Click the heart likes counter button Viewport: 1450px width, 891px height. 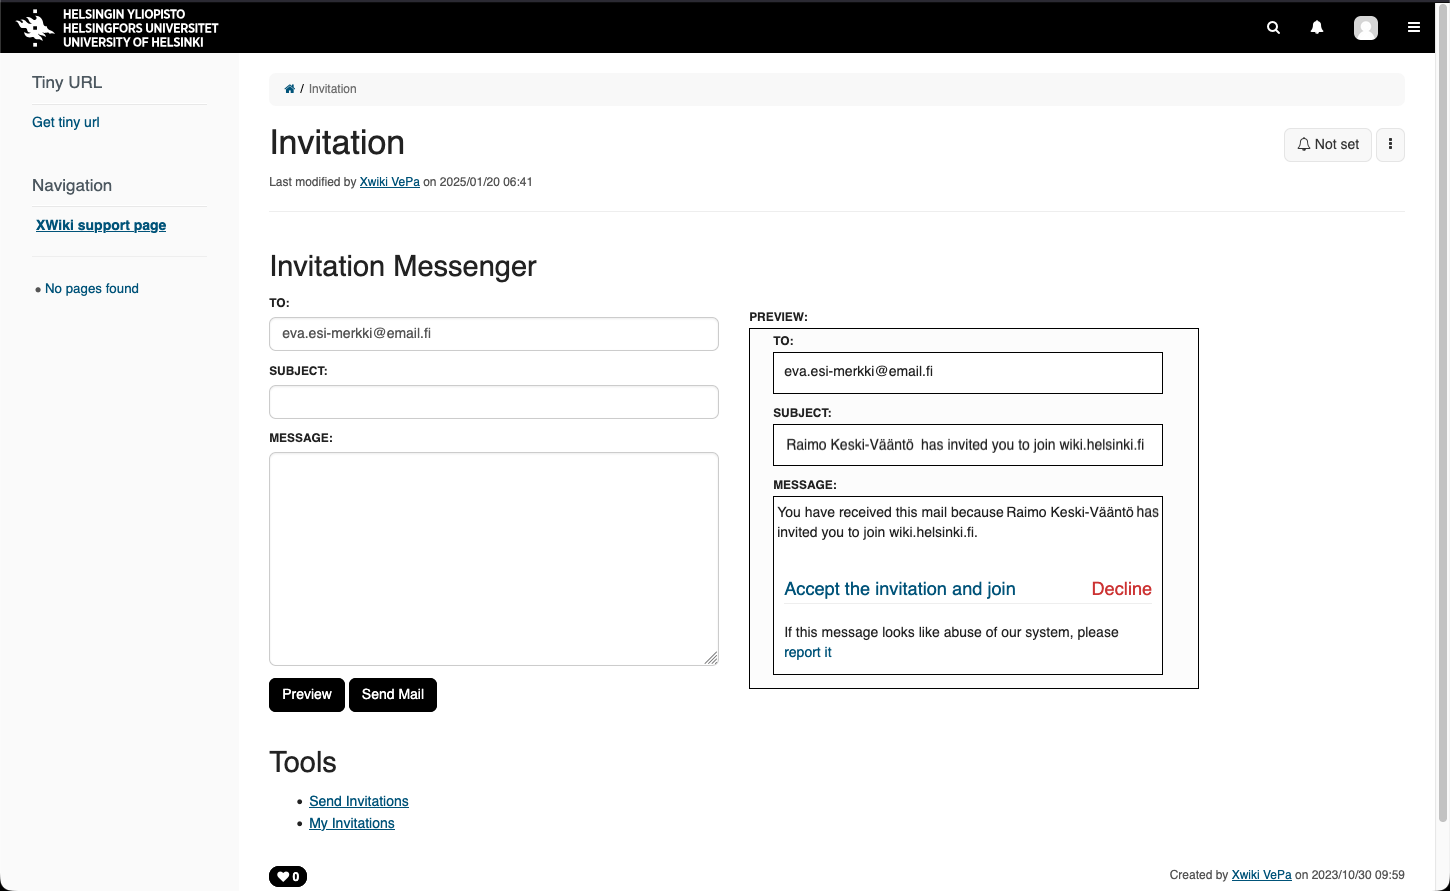(288, 876)
